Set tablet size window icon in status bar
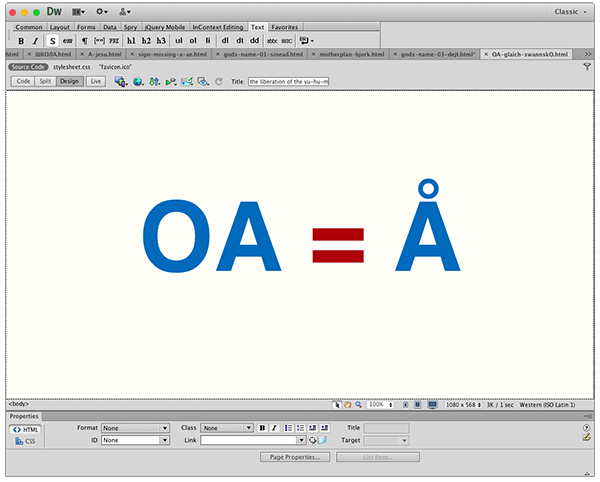The height and width of the screenshot is (482, 600). [x=417, y=405]
